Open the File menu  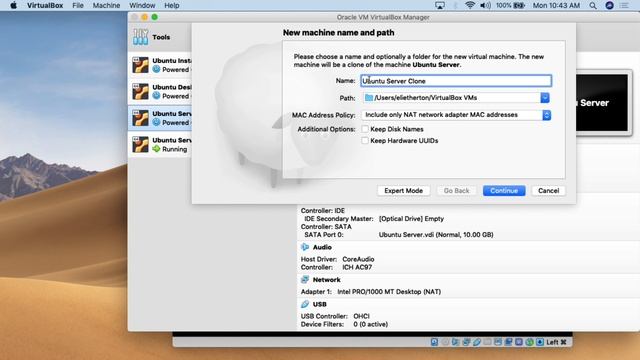(78, 5)
